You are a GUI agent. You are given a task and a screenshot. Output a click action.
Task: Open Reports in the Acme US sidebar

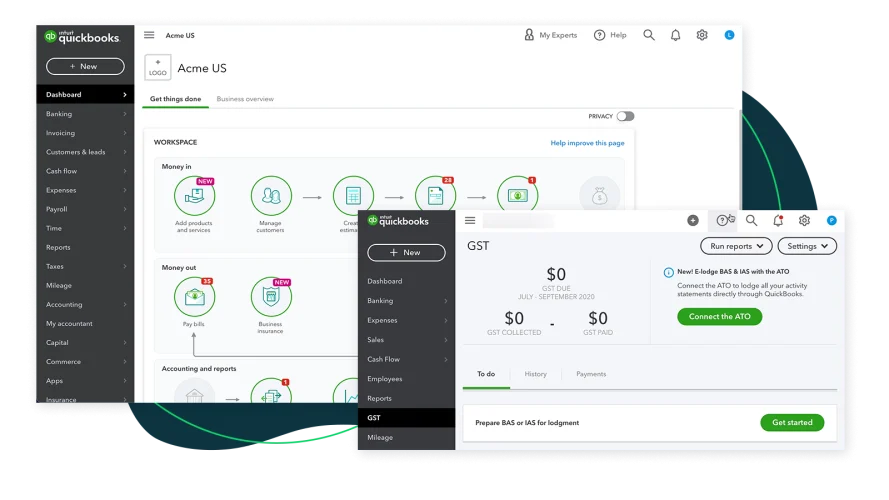point(85,248)
